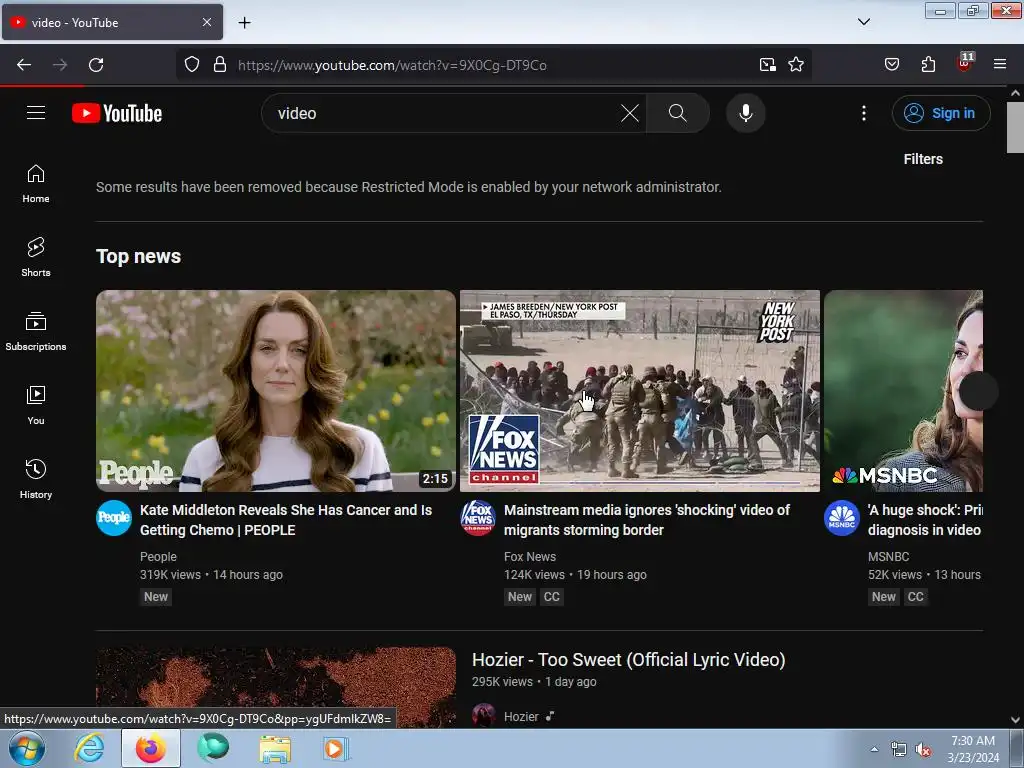
Task: Click the Hozier channel avatar
Action: (x=484, y=716)
